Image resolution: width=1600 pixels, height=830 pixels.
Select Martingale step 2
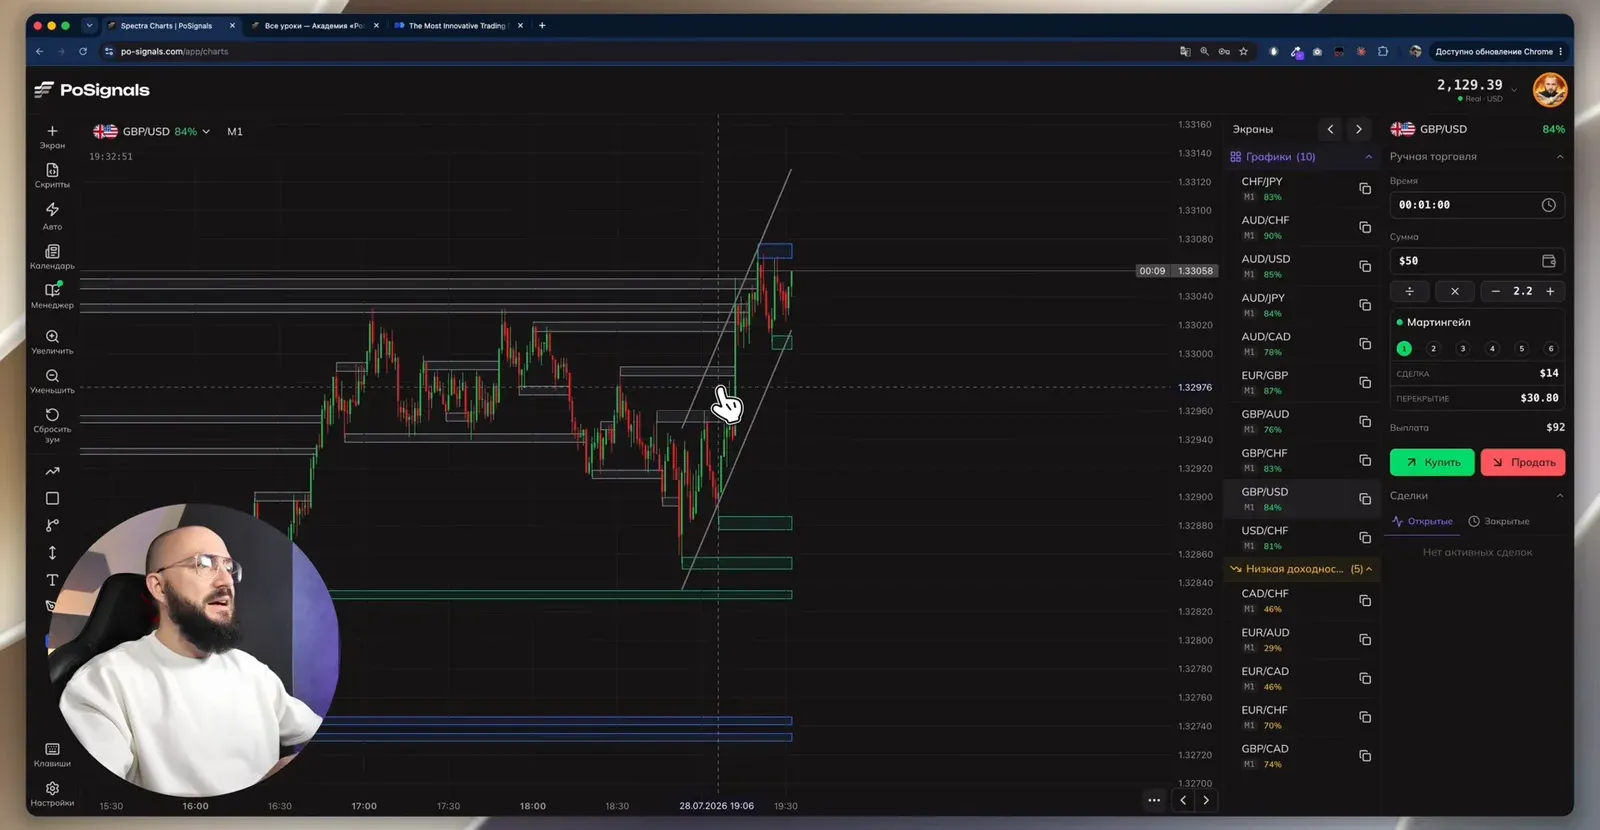(x=1433, y=349)
